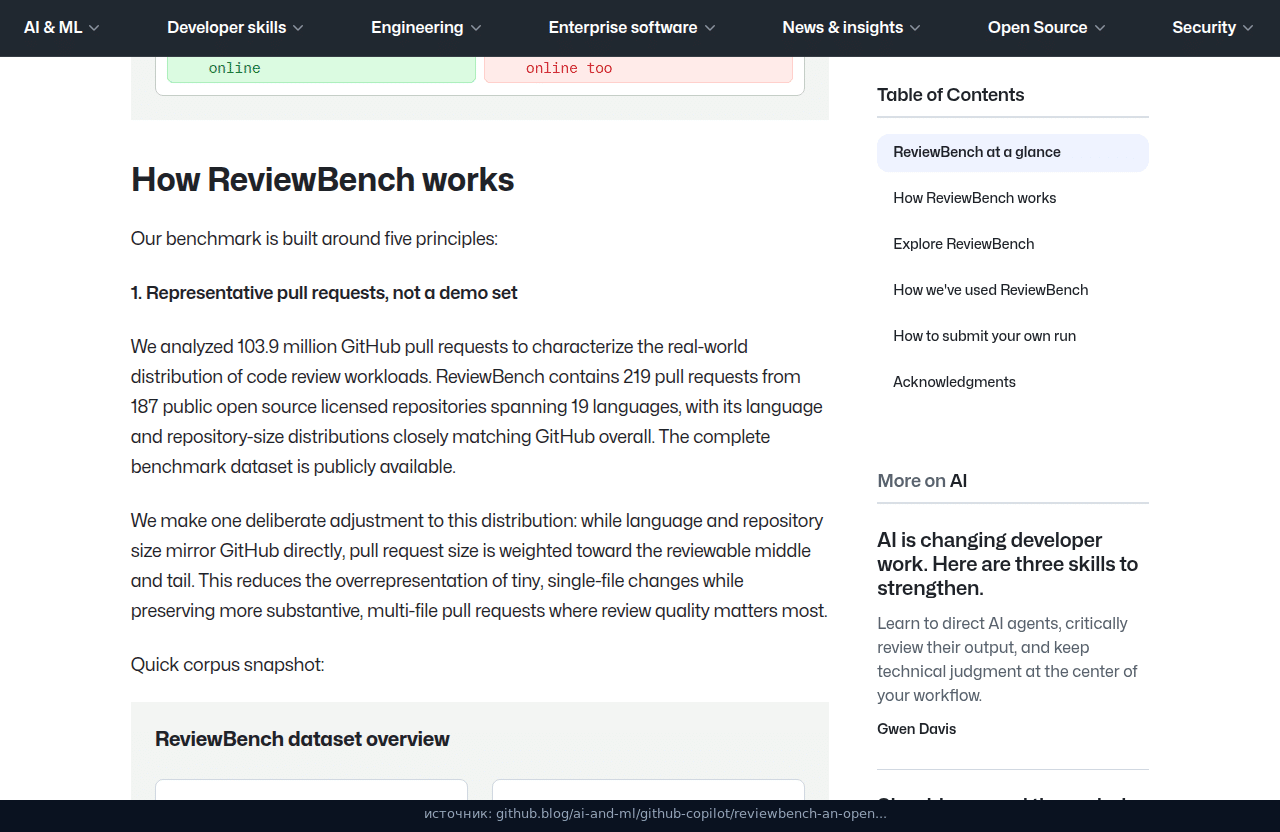Open the Open Source menu label

point(1038,28)
